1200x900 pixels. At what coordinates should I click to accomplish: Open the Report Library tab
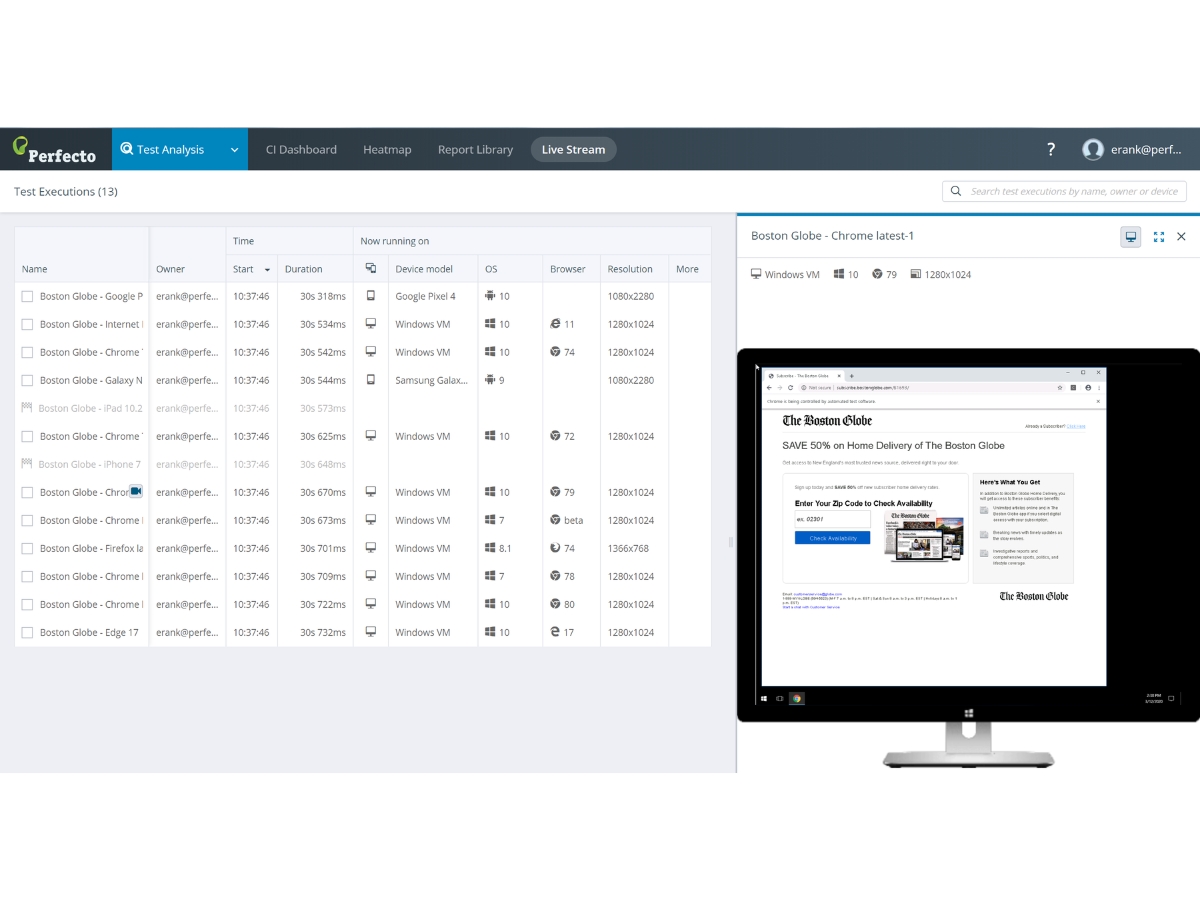coord(475,150)
